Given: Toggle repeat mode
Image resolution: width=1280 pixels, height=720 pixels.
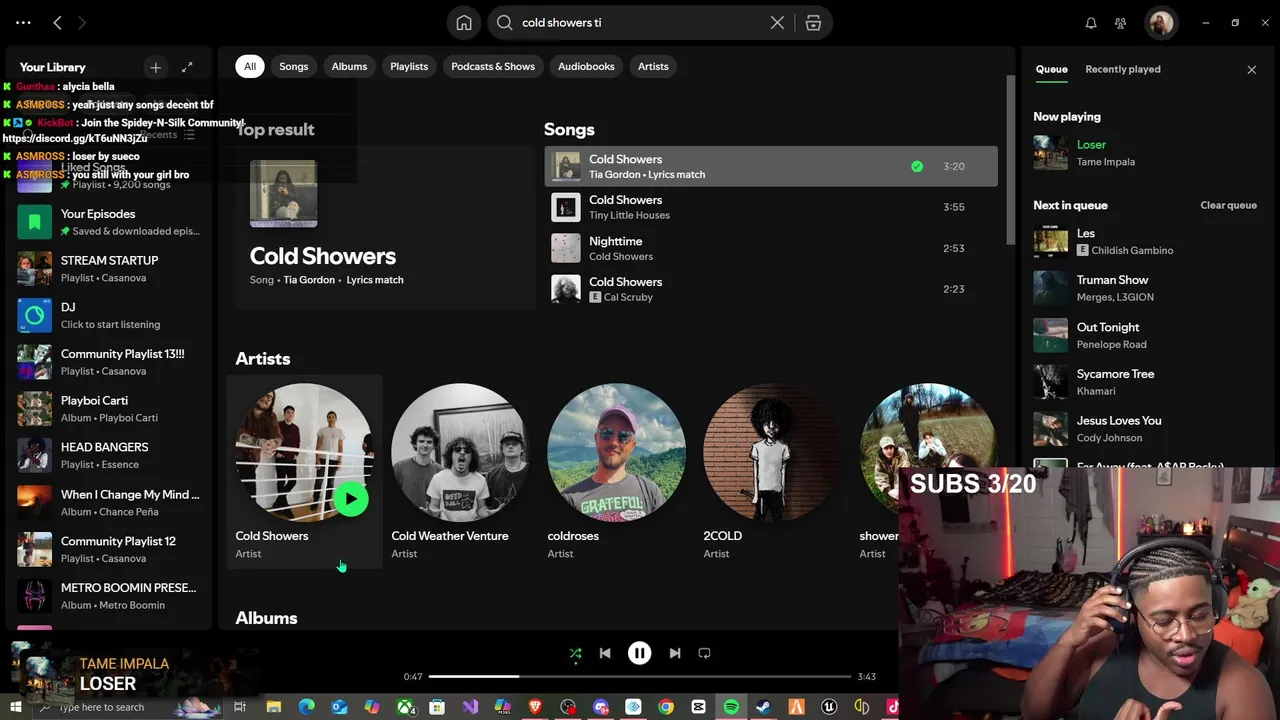Looking at the screenshot, I should click(x=704, y=653).
